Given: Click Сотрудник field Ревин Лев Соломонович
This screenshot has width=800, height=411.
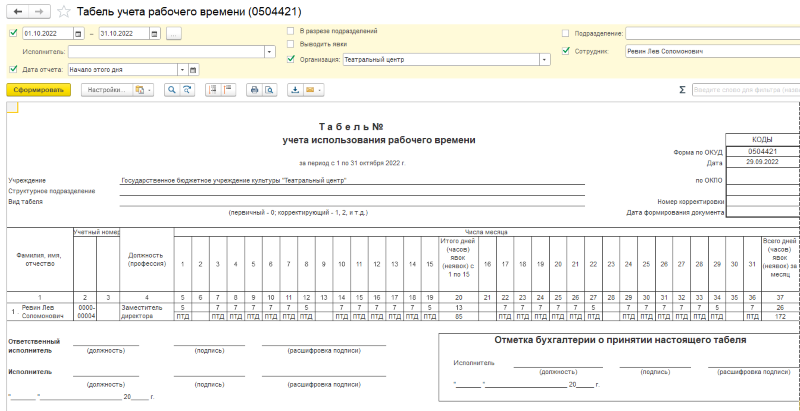Looking at the screenshot, I should click(x=712, y=52).
